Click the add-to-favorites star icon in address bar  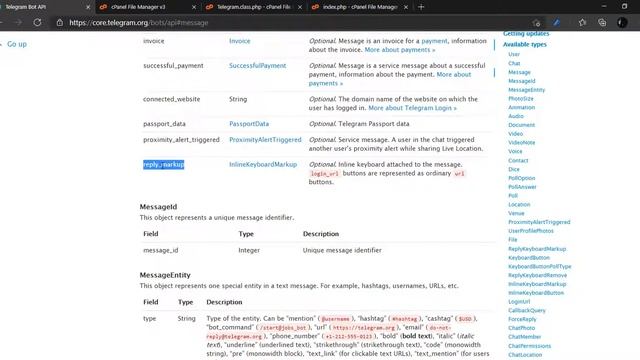point(536,23)
